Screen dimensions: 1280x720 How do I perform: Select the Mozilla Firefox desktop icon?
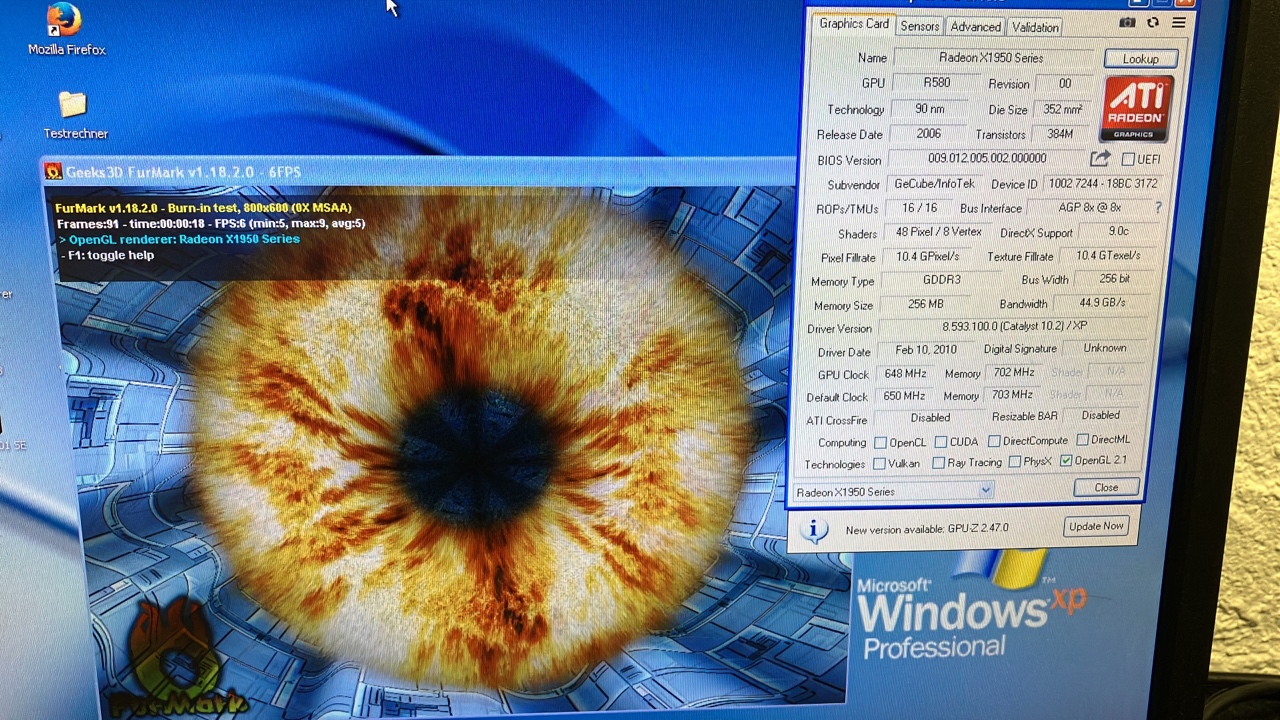click(x=66, y=30)
